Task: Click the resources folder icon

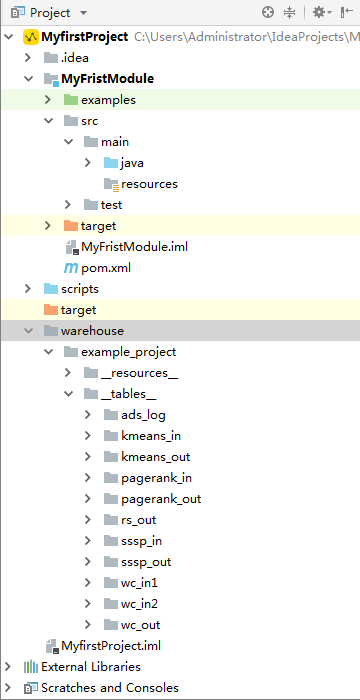Action: tap(112, 184)
